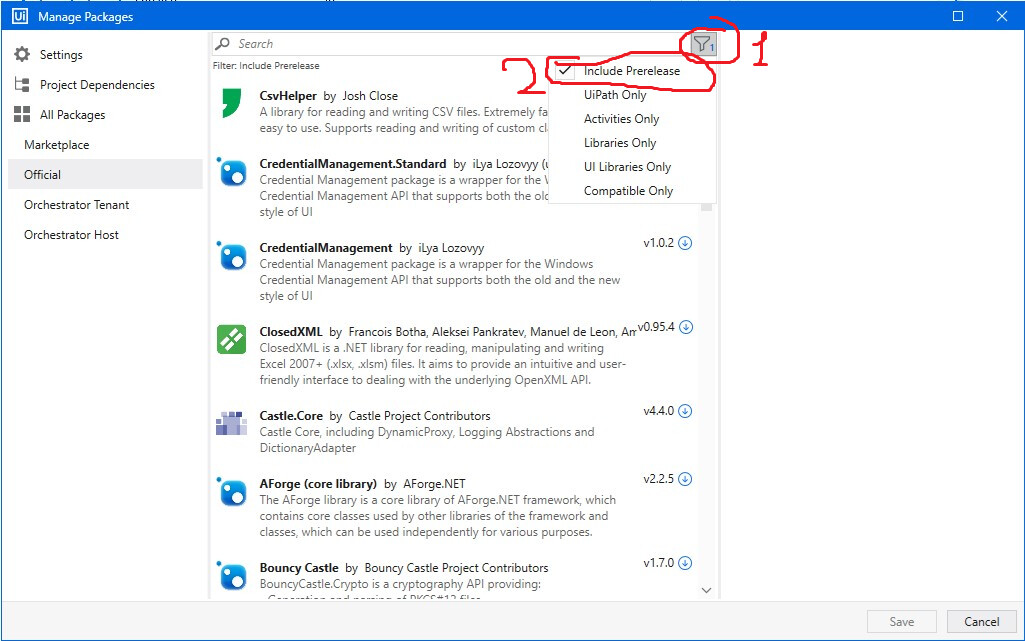This screenshot has height=641, width=1025.
Task: Click the Settings gear icon
Action: (x=22, y=54)
